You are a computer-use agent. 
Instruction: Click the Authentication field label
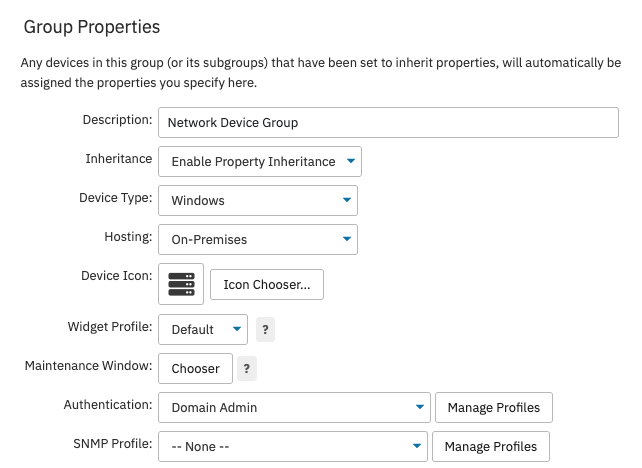pos(106,405)
